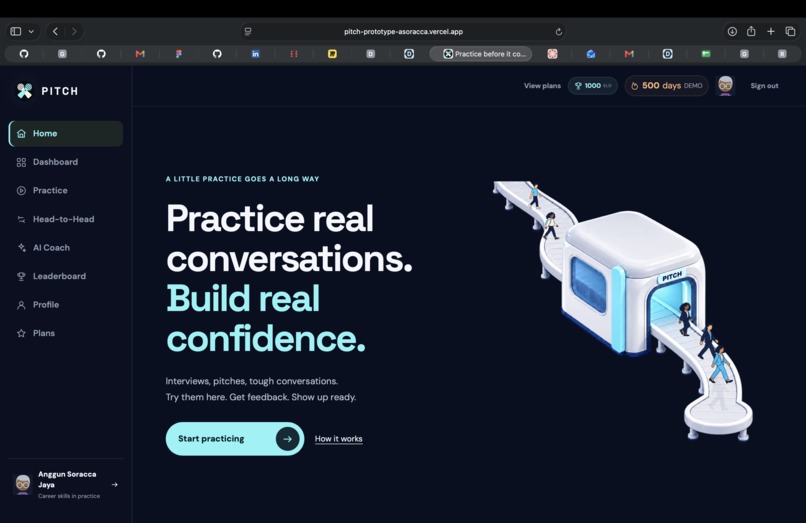Open the Dashboard page in sidebar
The width and height of the screenshot is (806, 523).
pos(66,162)
